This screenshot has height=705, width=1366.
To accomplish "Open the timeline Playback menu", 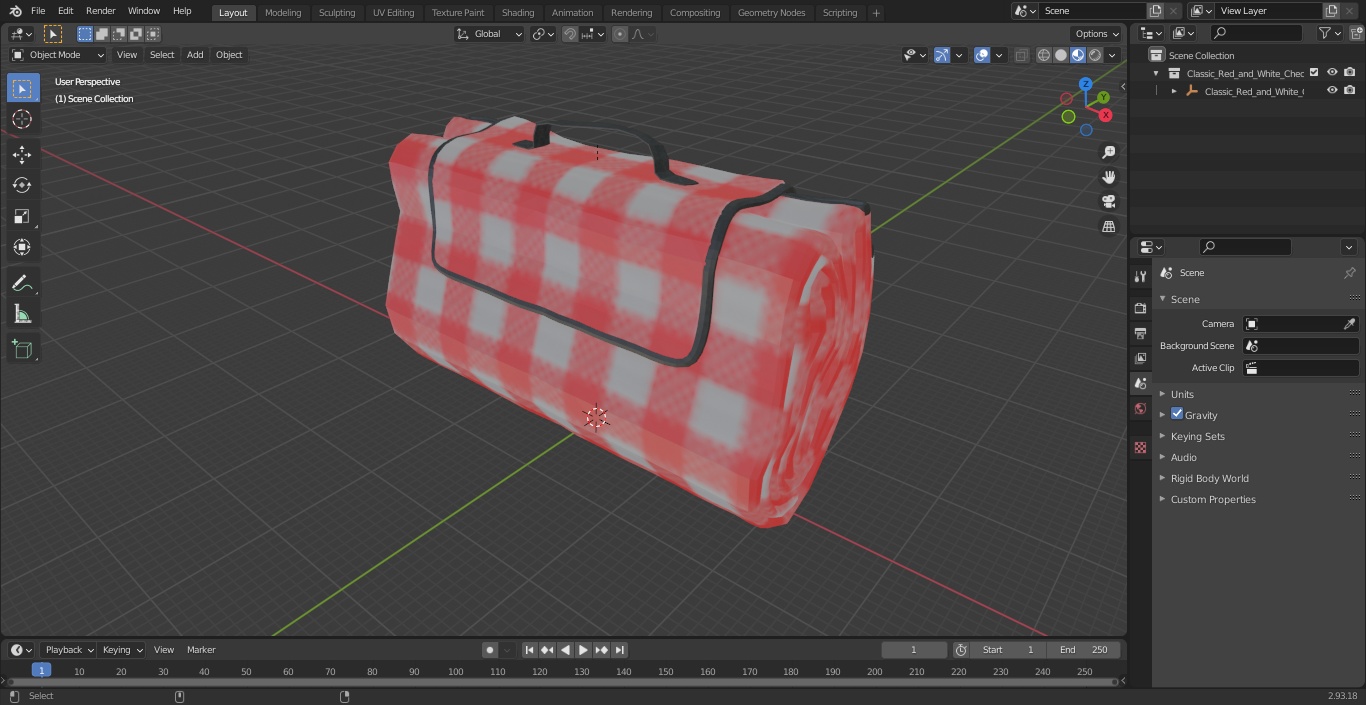I will click(x=69, y=650).
